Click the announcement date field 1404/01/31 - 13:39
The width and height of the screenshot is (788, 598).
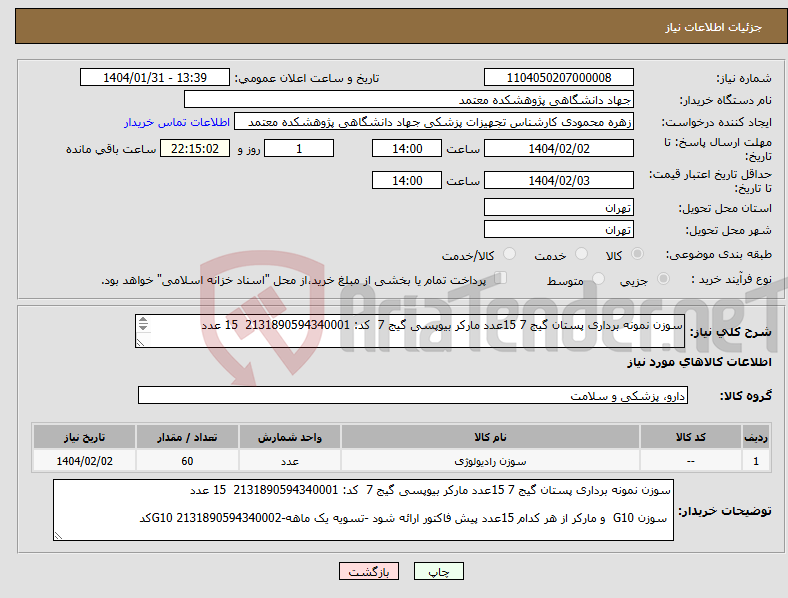coord(155,77)
